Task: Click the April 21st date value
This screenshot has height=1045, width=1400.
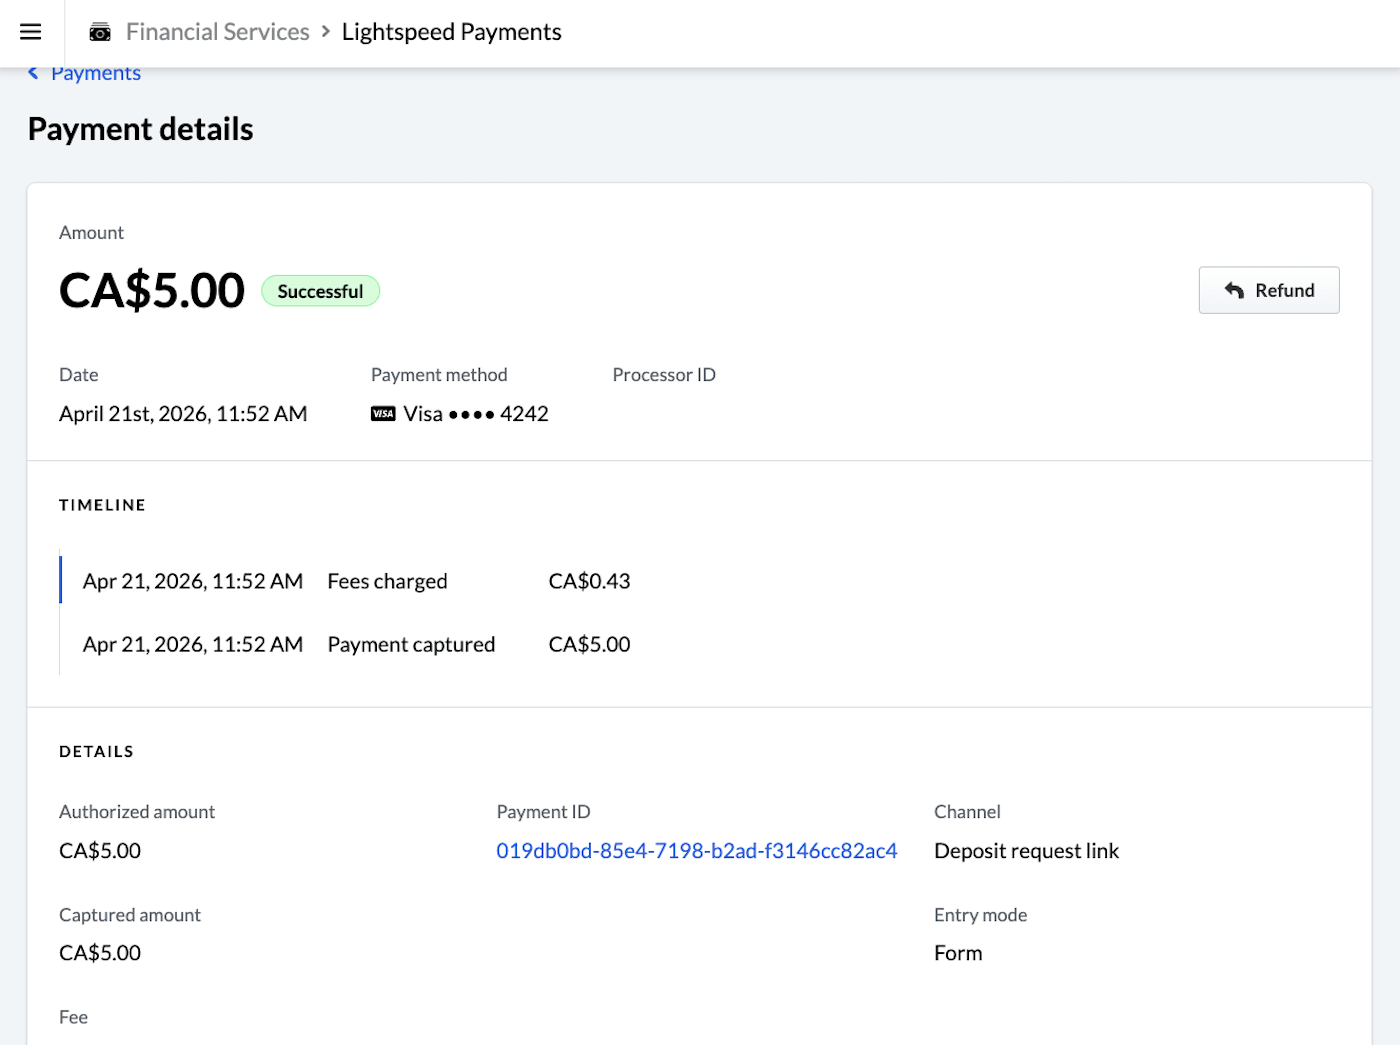Action: pos(183,413)
